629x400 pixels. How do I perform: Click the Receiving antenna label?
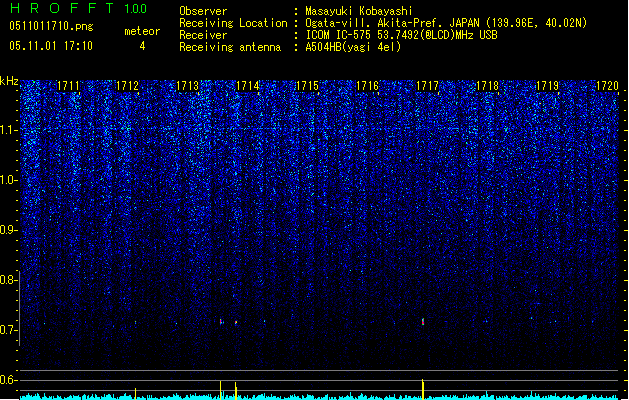click(x=230, y=47)
